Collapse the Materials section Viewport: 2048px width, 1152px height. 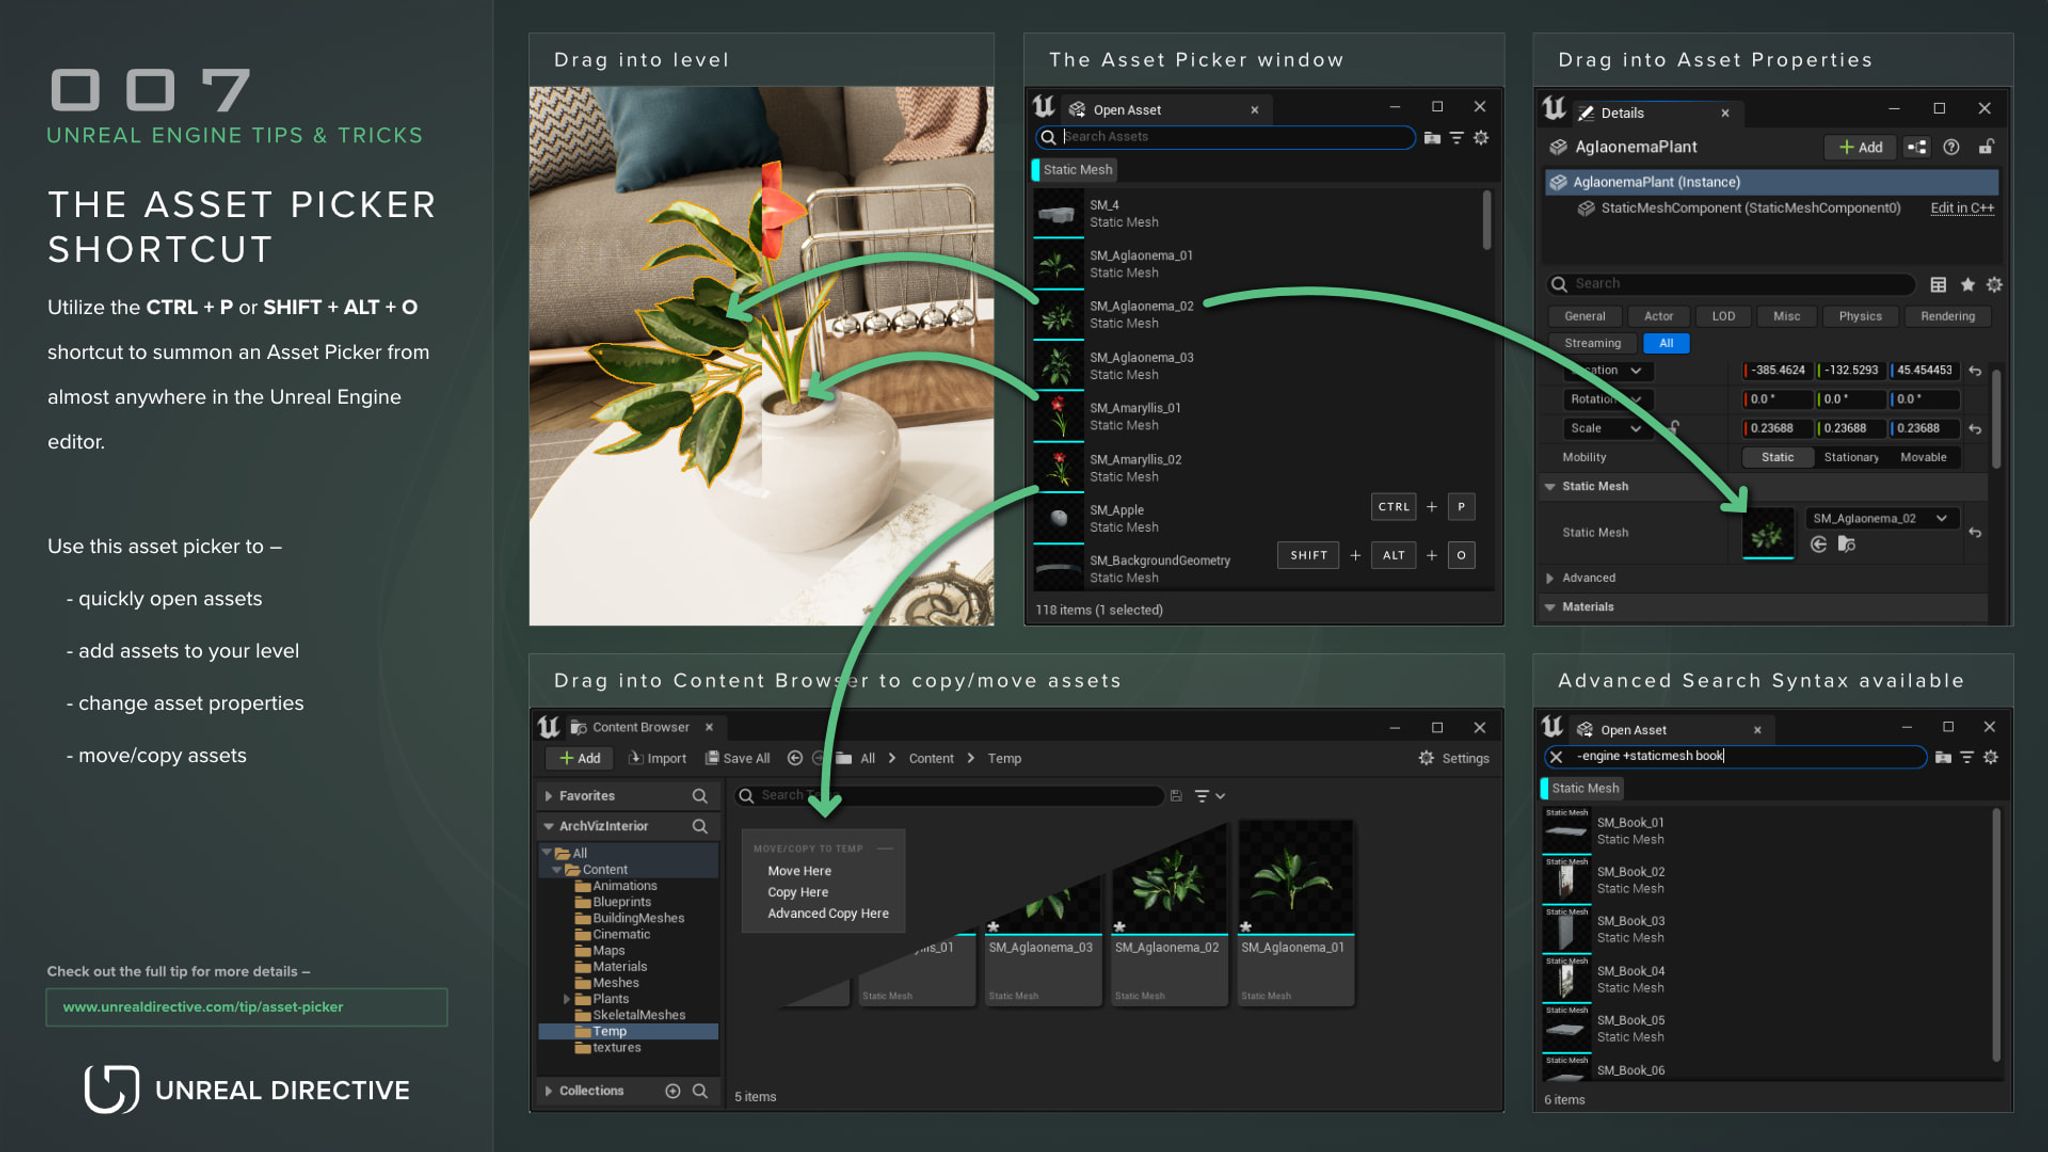1590,607
